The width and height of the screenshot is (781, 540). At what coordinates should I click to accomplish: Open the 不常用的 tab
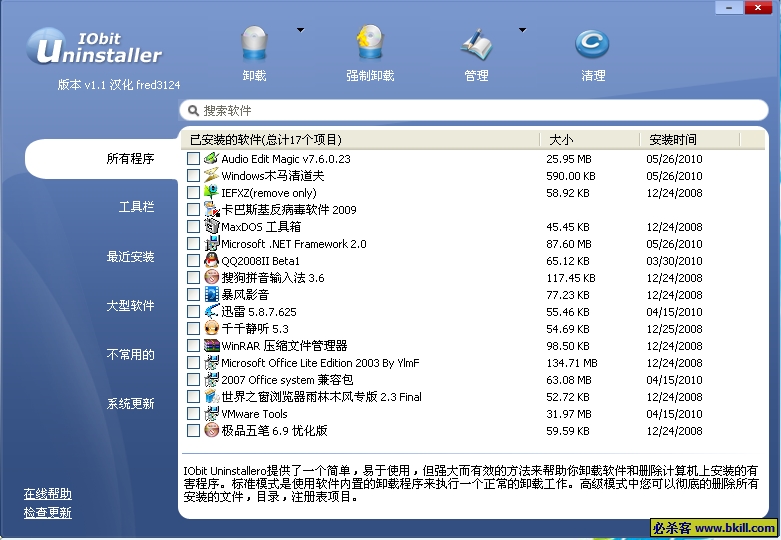click(x=130, y=355)
